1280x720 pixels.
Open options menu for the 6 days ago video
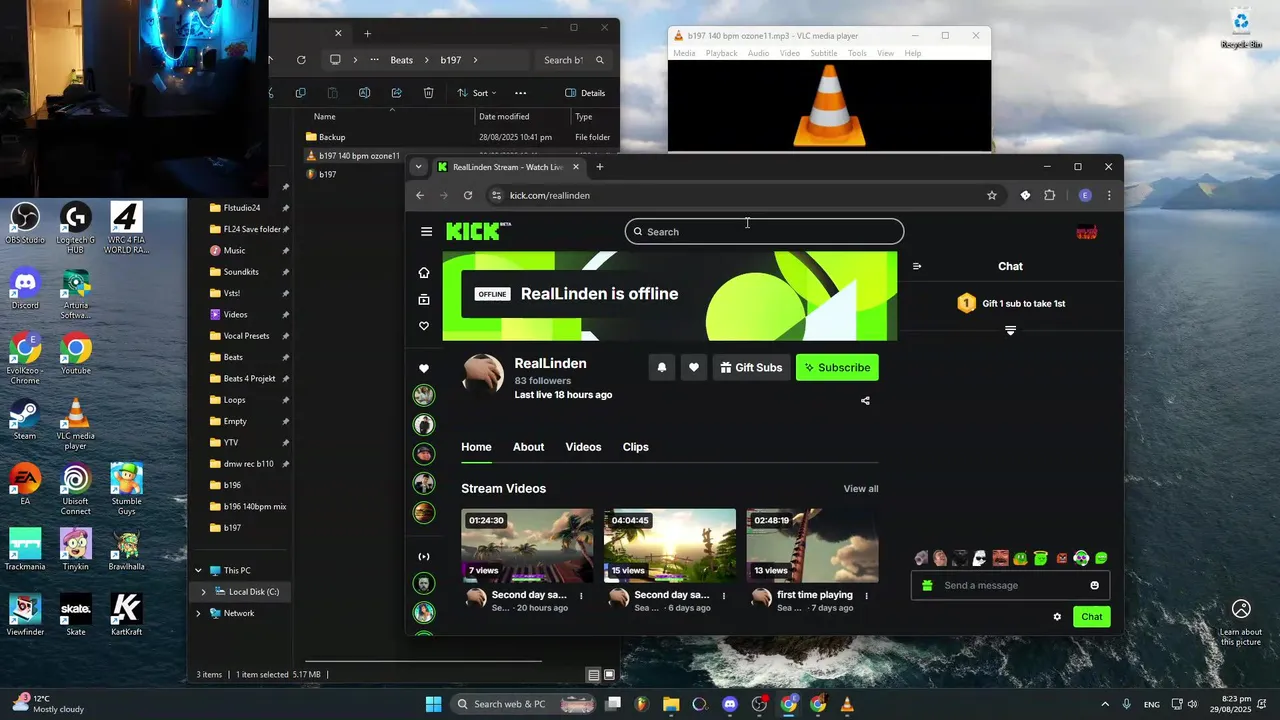724,596
